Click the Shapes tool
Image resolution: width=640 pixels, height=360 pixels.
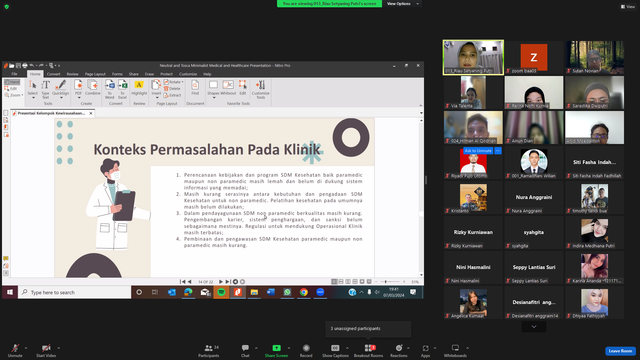pyautogui.click(x=213, y=88)
